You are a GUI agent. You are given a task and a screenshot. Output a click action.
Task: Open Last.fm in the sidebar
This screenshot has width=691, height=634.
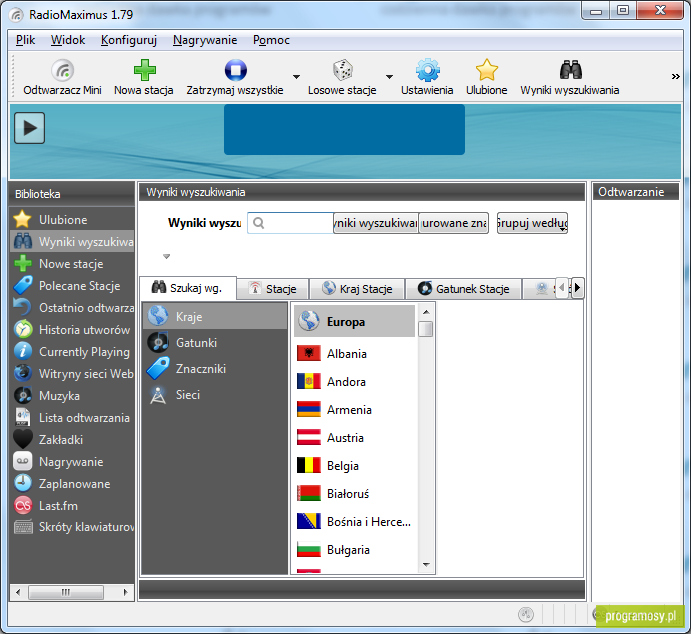point(72,506)
